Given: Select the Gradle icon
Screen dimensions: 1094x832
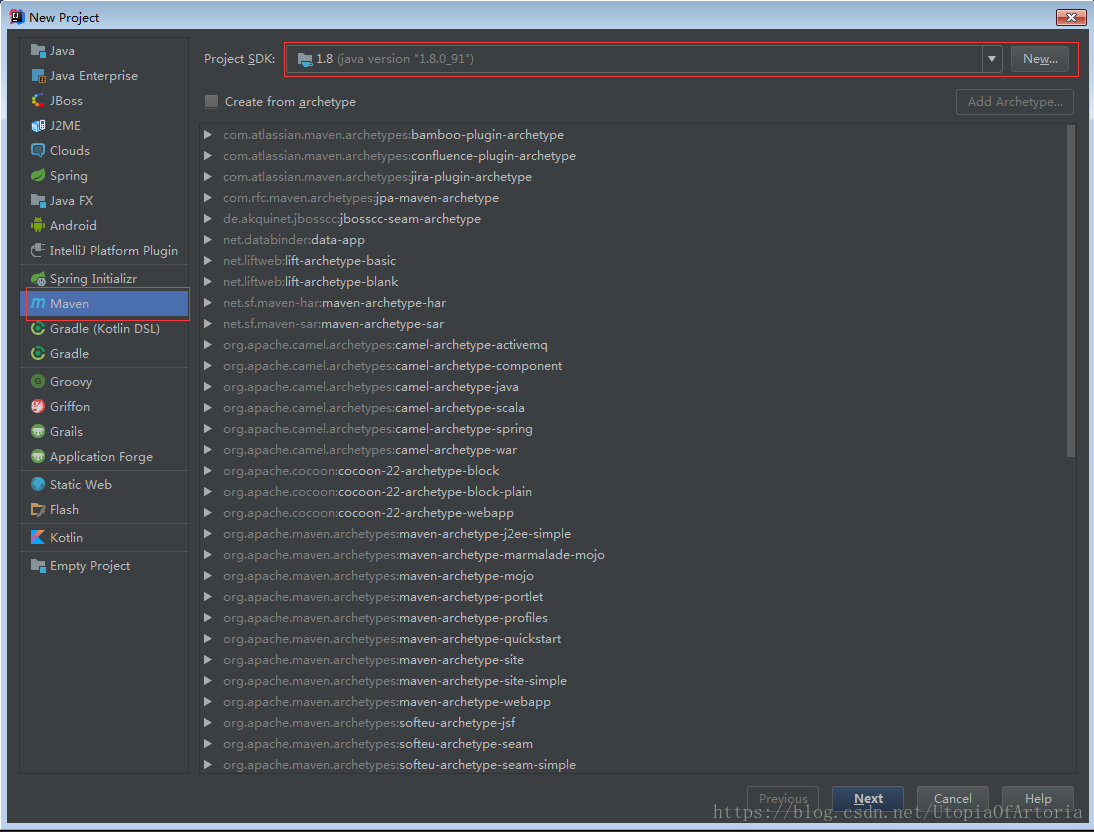Looking at the screenshot, I should pyautogui.click(x=38, y=354).
